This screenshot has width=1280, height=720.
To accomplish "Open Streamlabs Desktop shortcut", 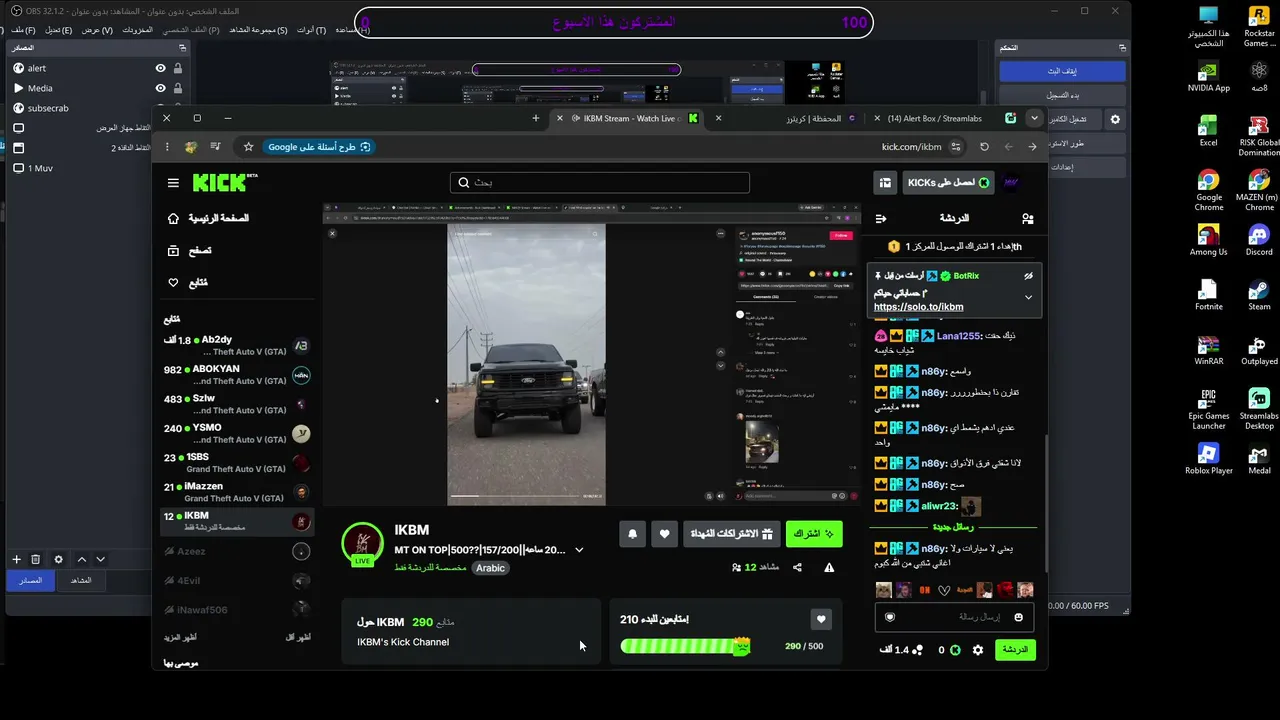I will tap(1259, 409).
